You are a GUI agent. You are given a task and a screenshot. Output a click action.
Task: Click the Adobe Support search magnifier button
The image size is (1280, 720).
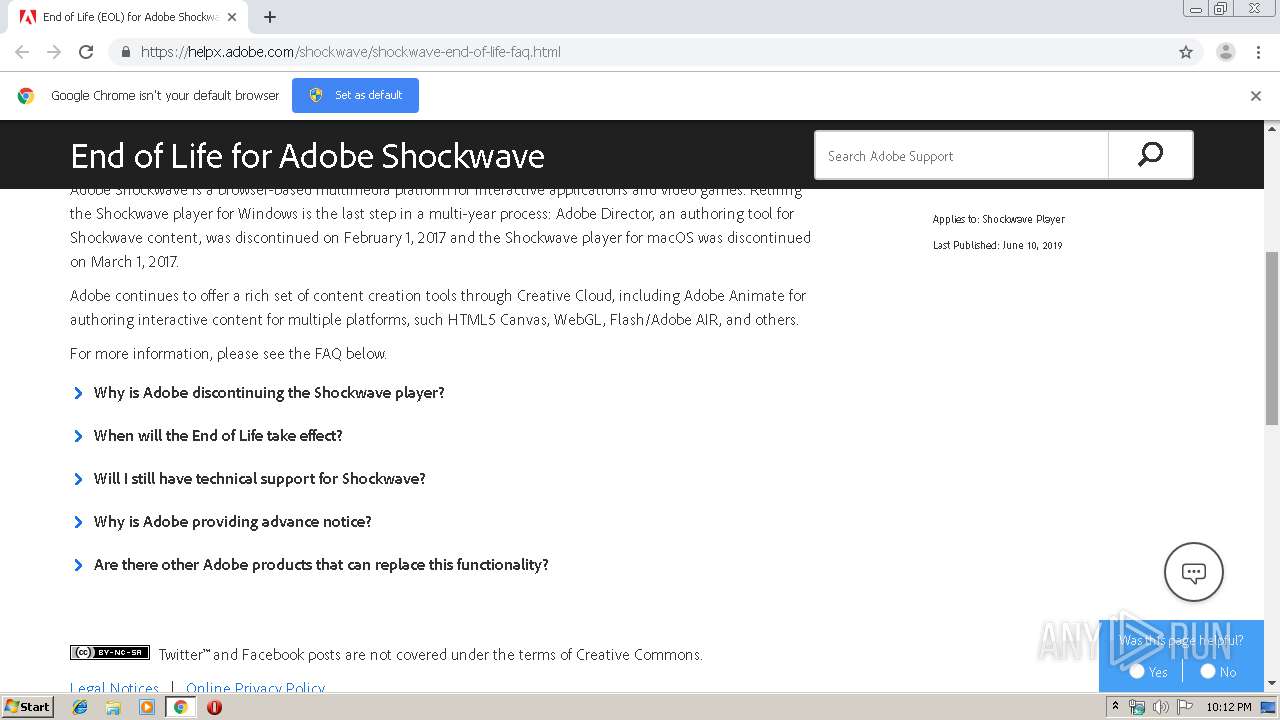click(1151, 155)
